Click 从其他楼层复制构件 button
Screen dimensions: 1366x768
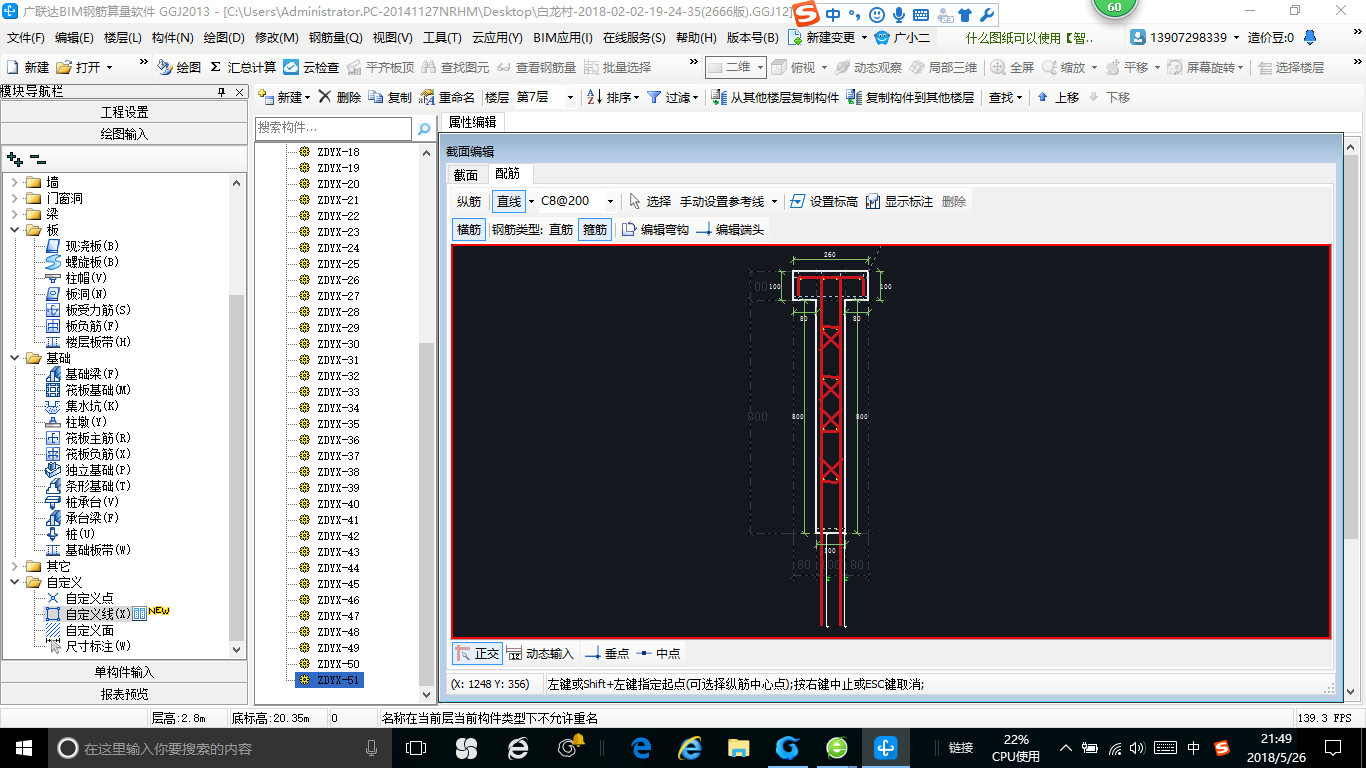click(776, 97)
